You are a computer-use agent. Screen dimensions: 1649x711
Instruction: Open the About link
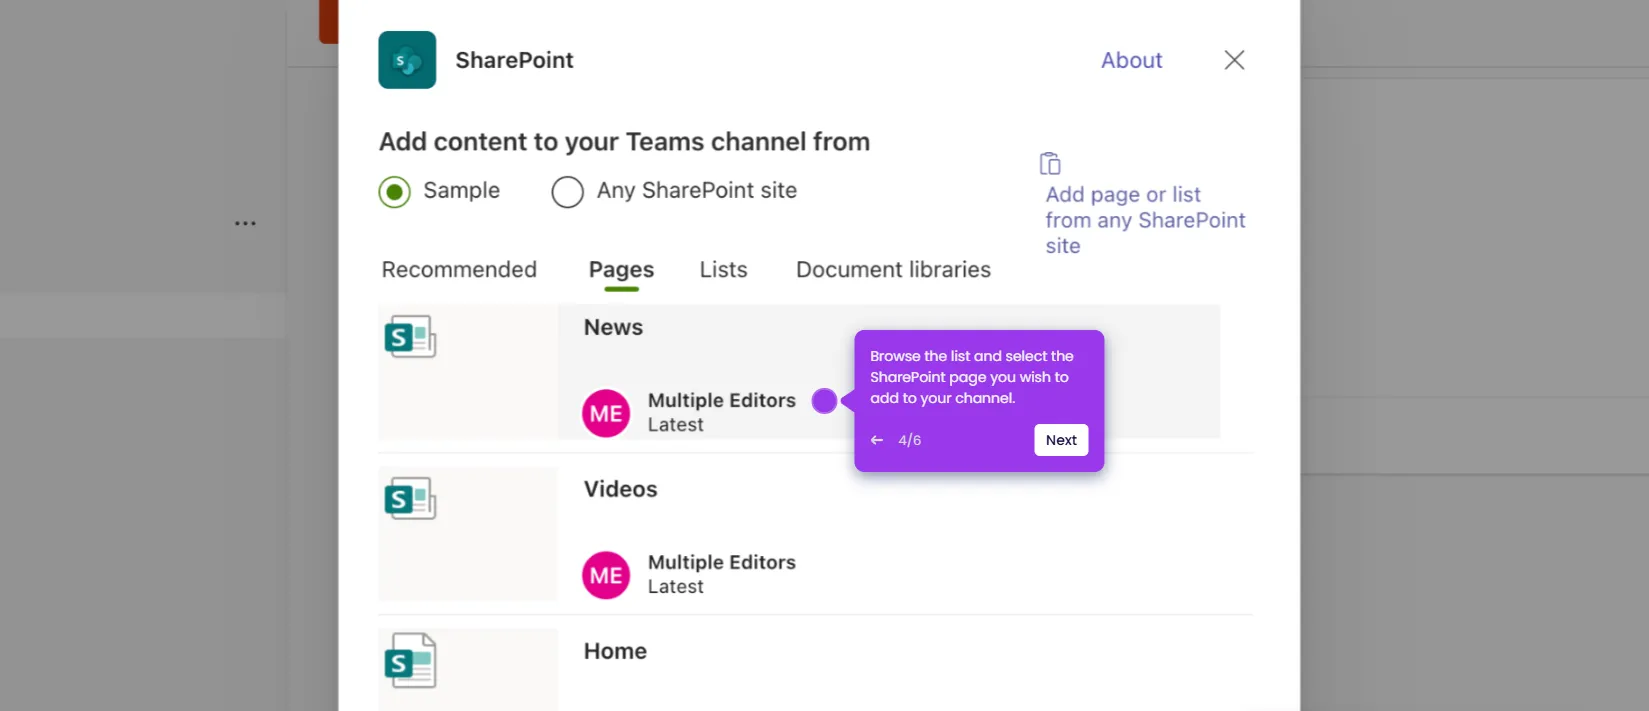(1131, 60)
